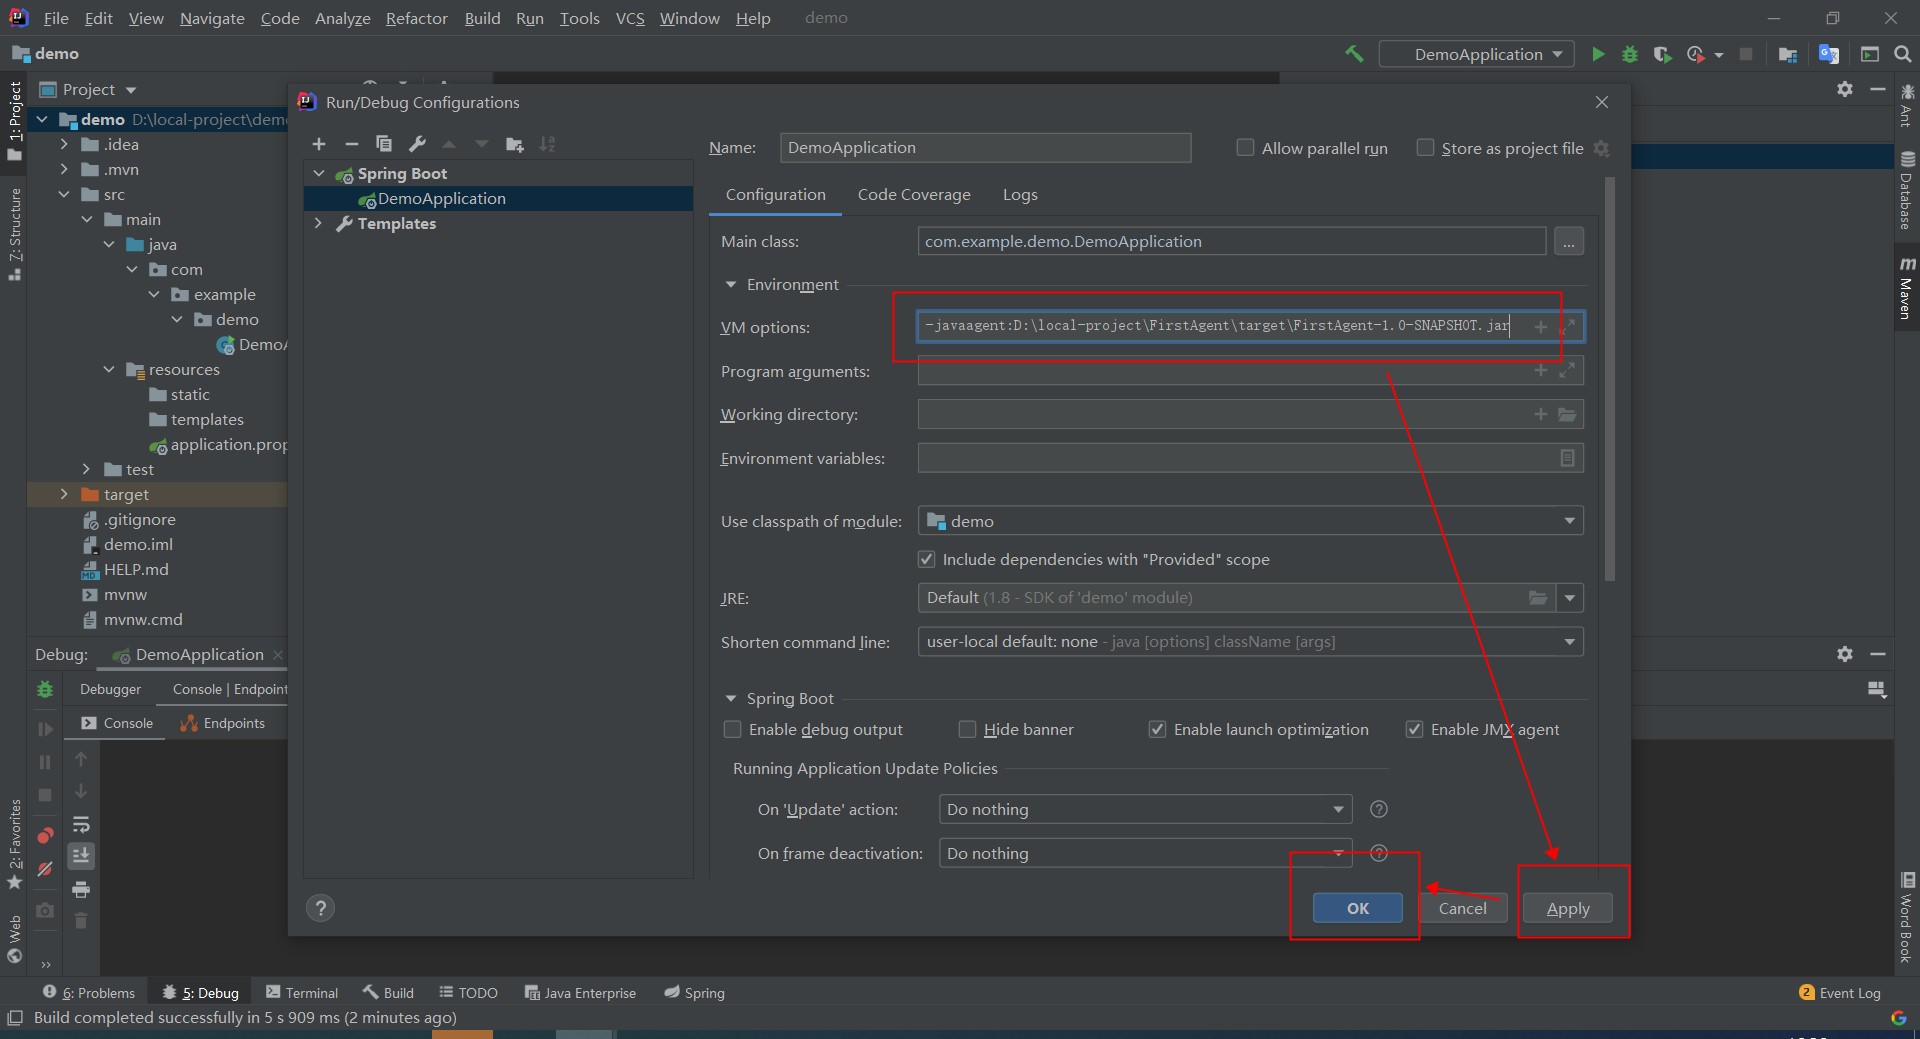Click Apply button
1920x1039 pixels.
tap(1567, 908)
